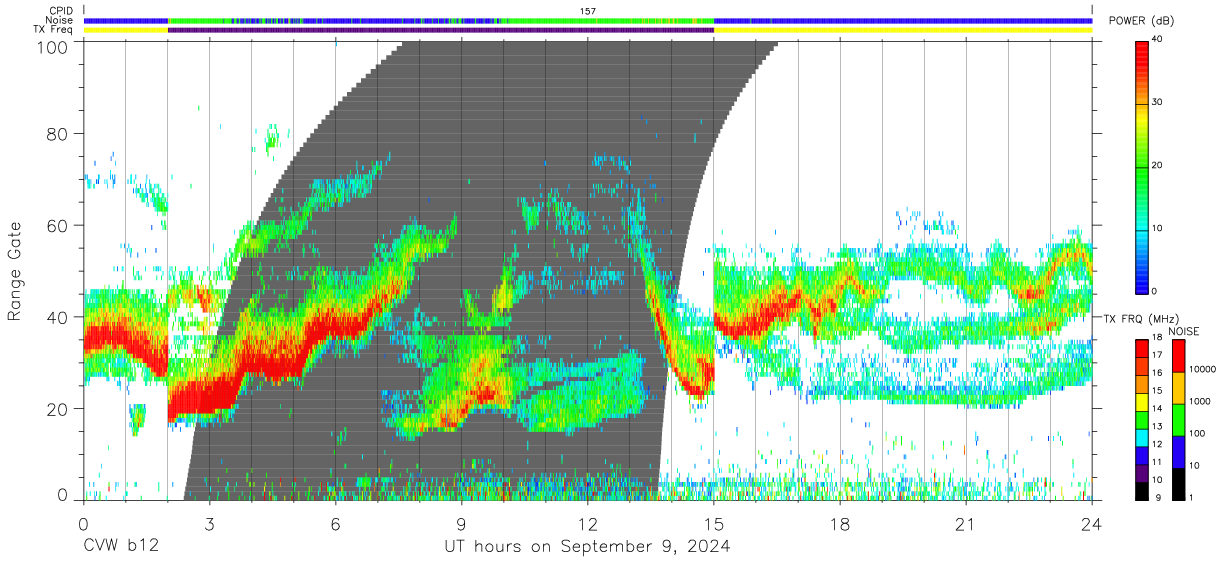Click the CPID value '157'
Image resolution: width=1228 pixels, height=567 pixels.
[588, 11]
